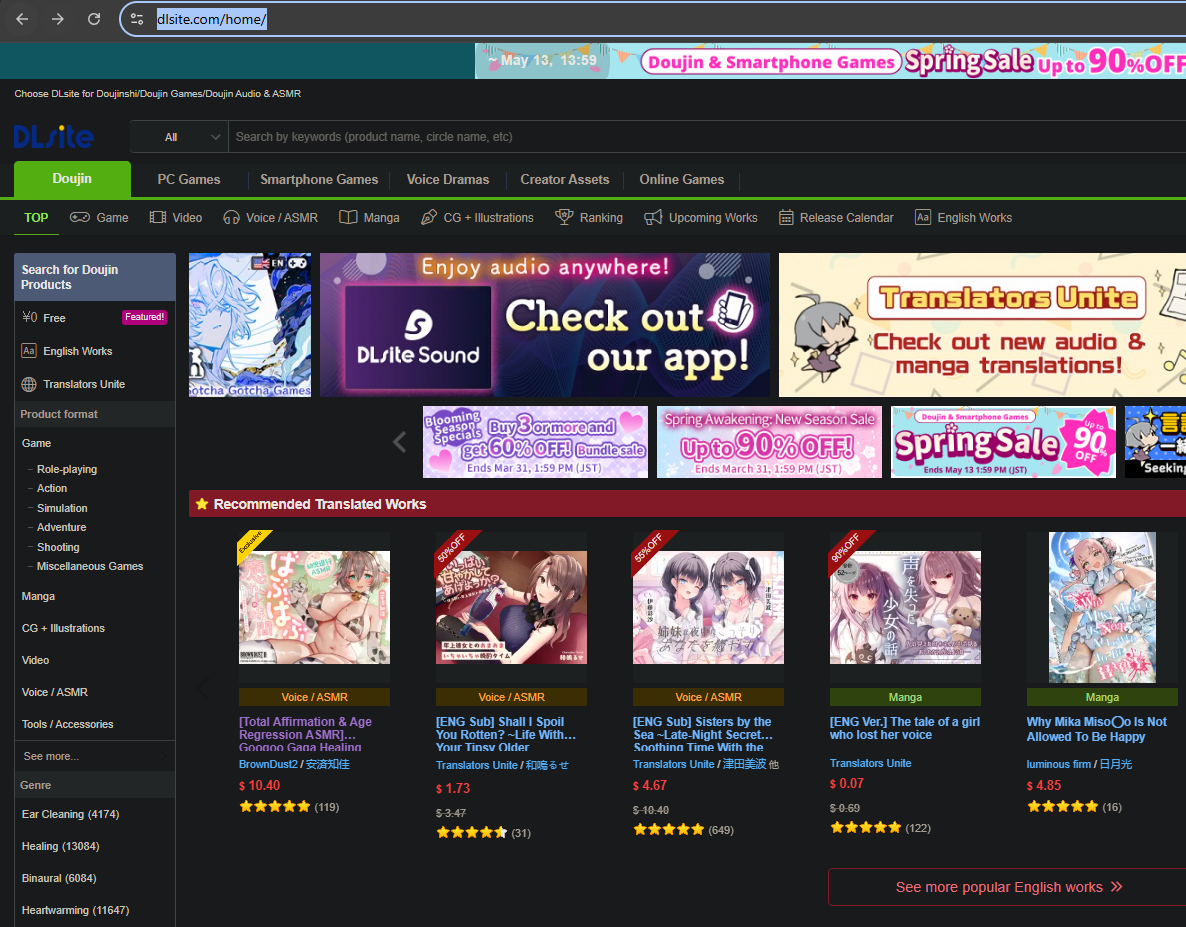Viewport: 1186px width, 927px height.
Task: Open the Spring Sale 90% OFF top banner
Action: tap(831, 60)
